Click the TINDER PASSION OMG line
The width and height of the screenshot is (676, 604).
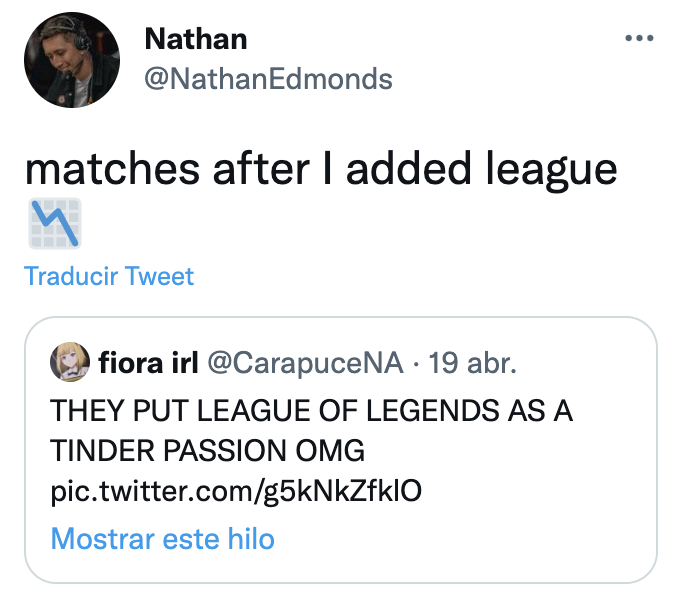(207, 452)
